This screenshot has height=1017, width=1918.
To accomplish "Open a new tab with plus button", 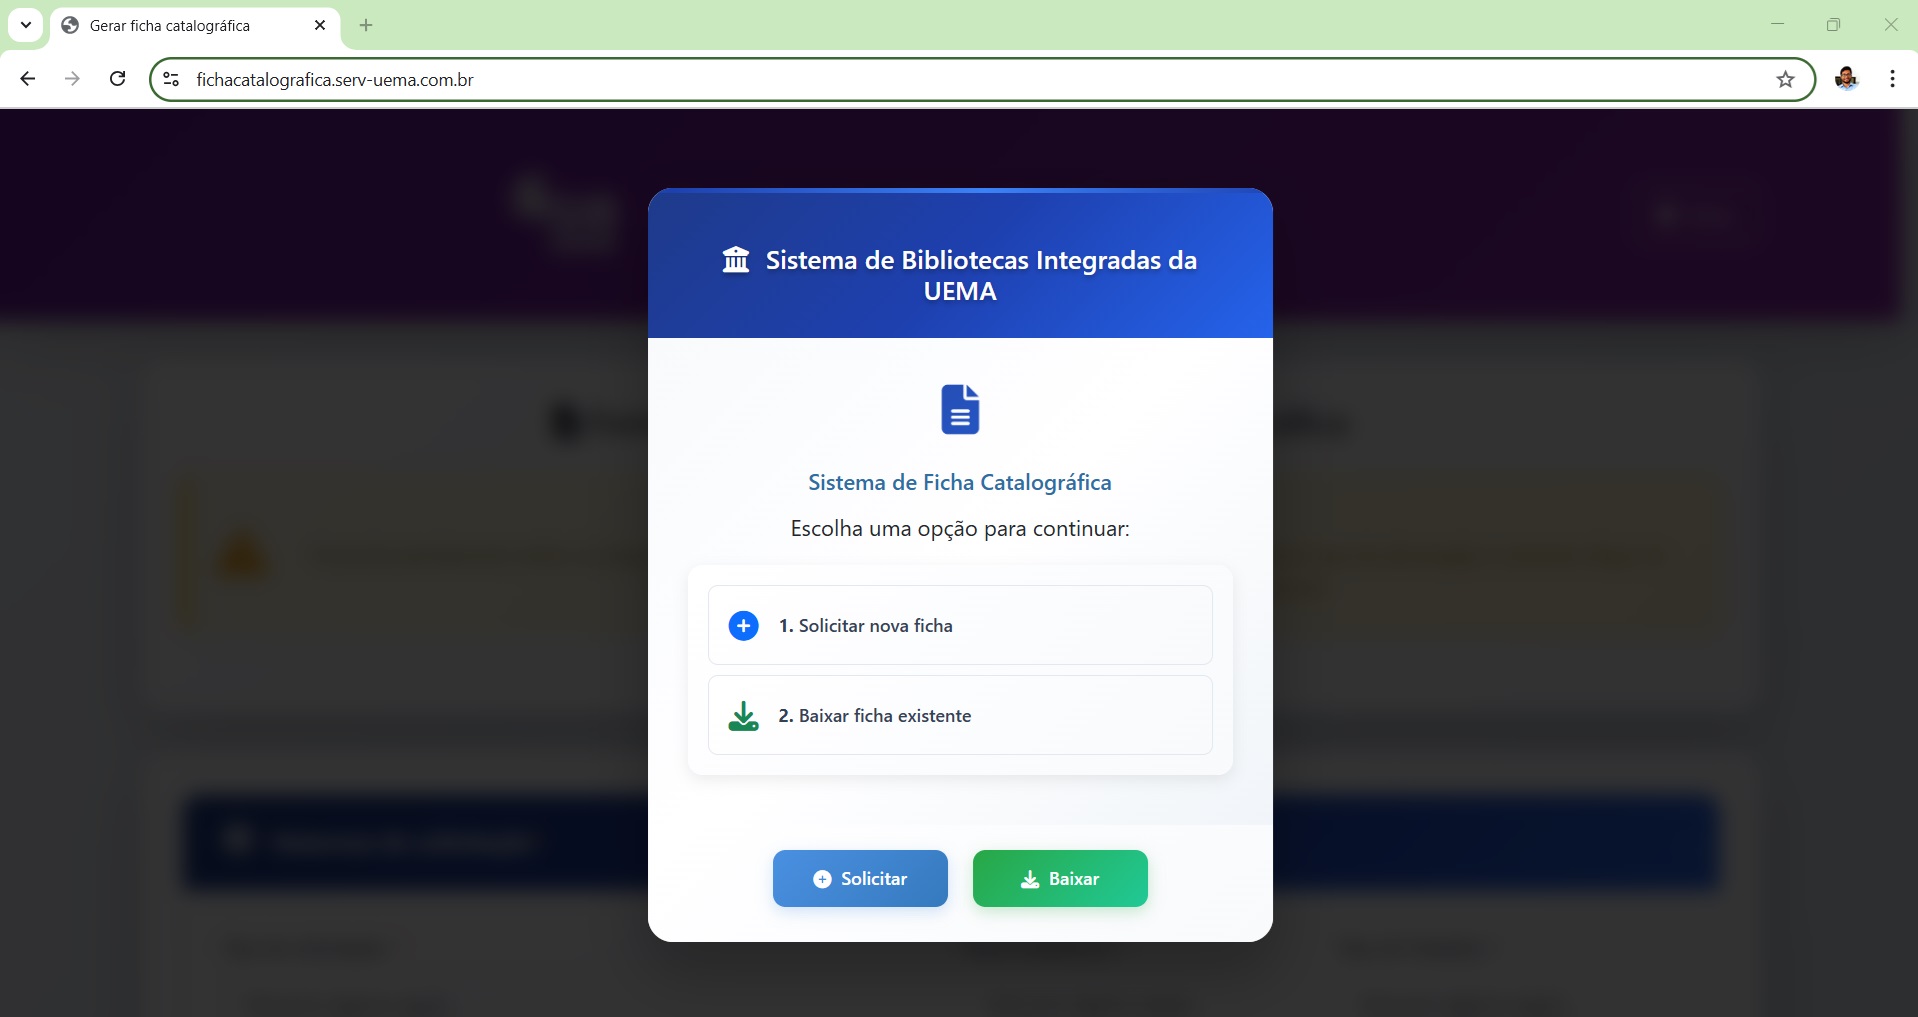I will pyautogui.click(x=366, y=26).
